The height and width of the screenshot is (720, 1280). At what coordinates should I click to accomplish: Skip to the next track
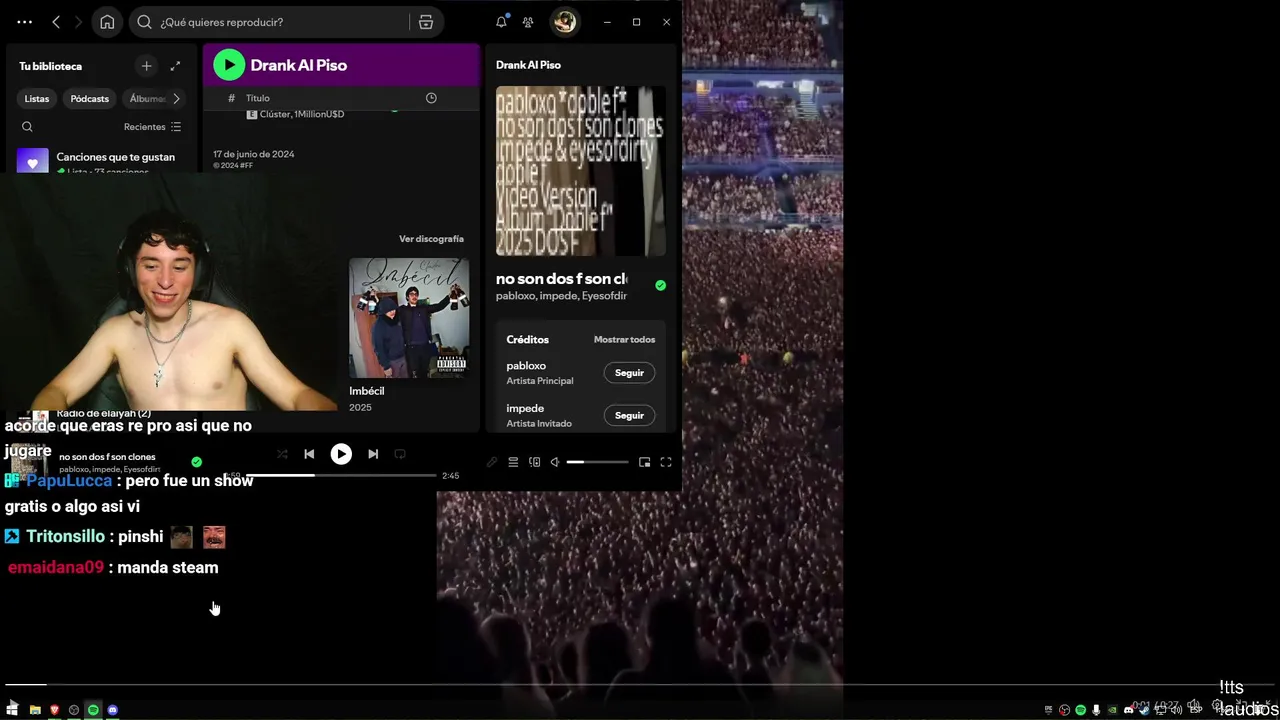[x=373, y=454]
